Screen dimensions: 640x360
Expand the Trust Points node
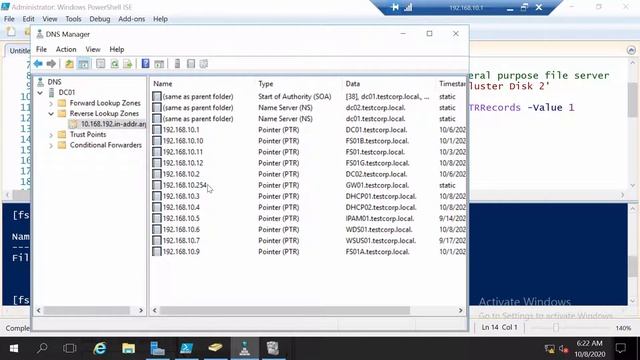click(51, 135)
